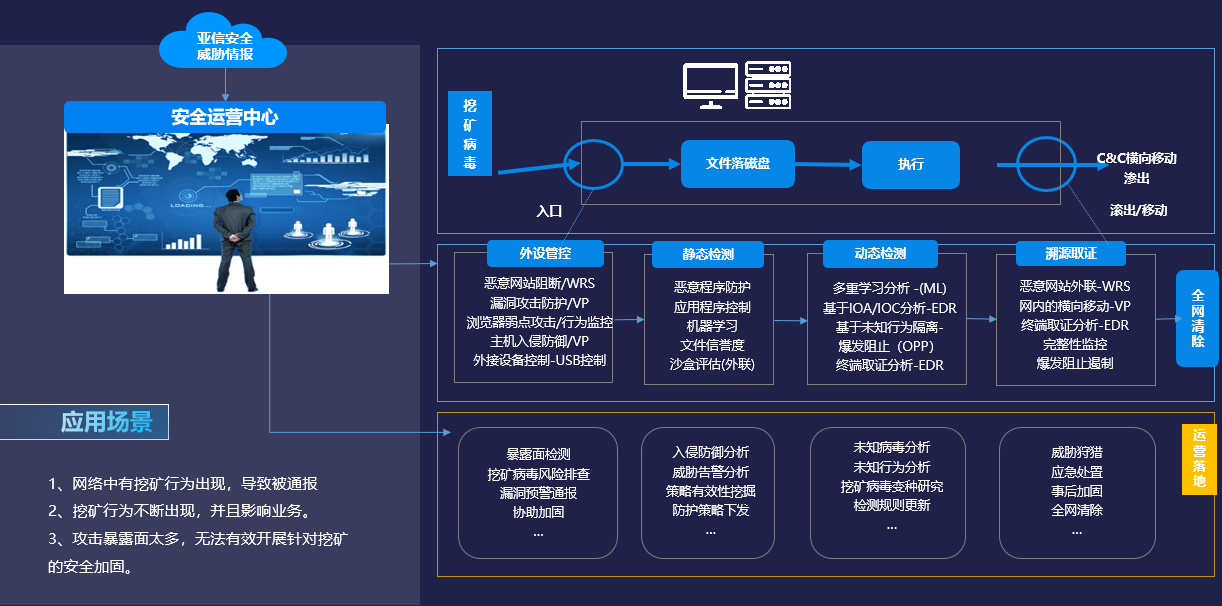1222x606 pixels.
Task: Select the 安全运营中心 title bar
Action: click(x=225, y=117)
